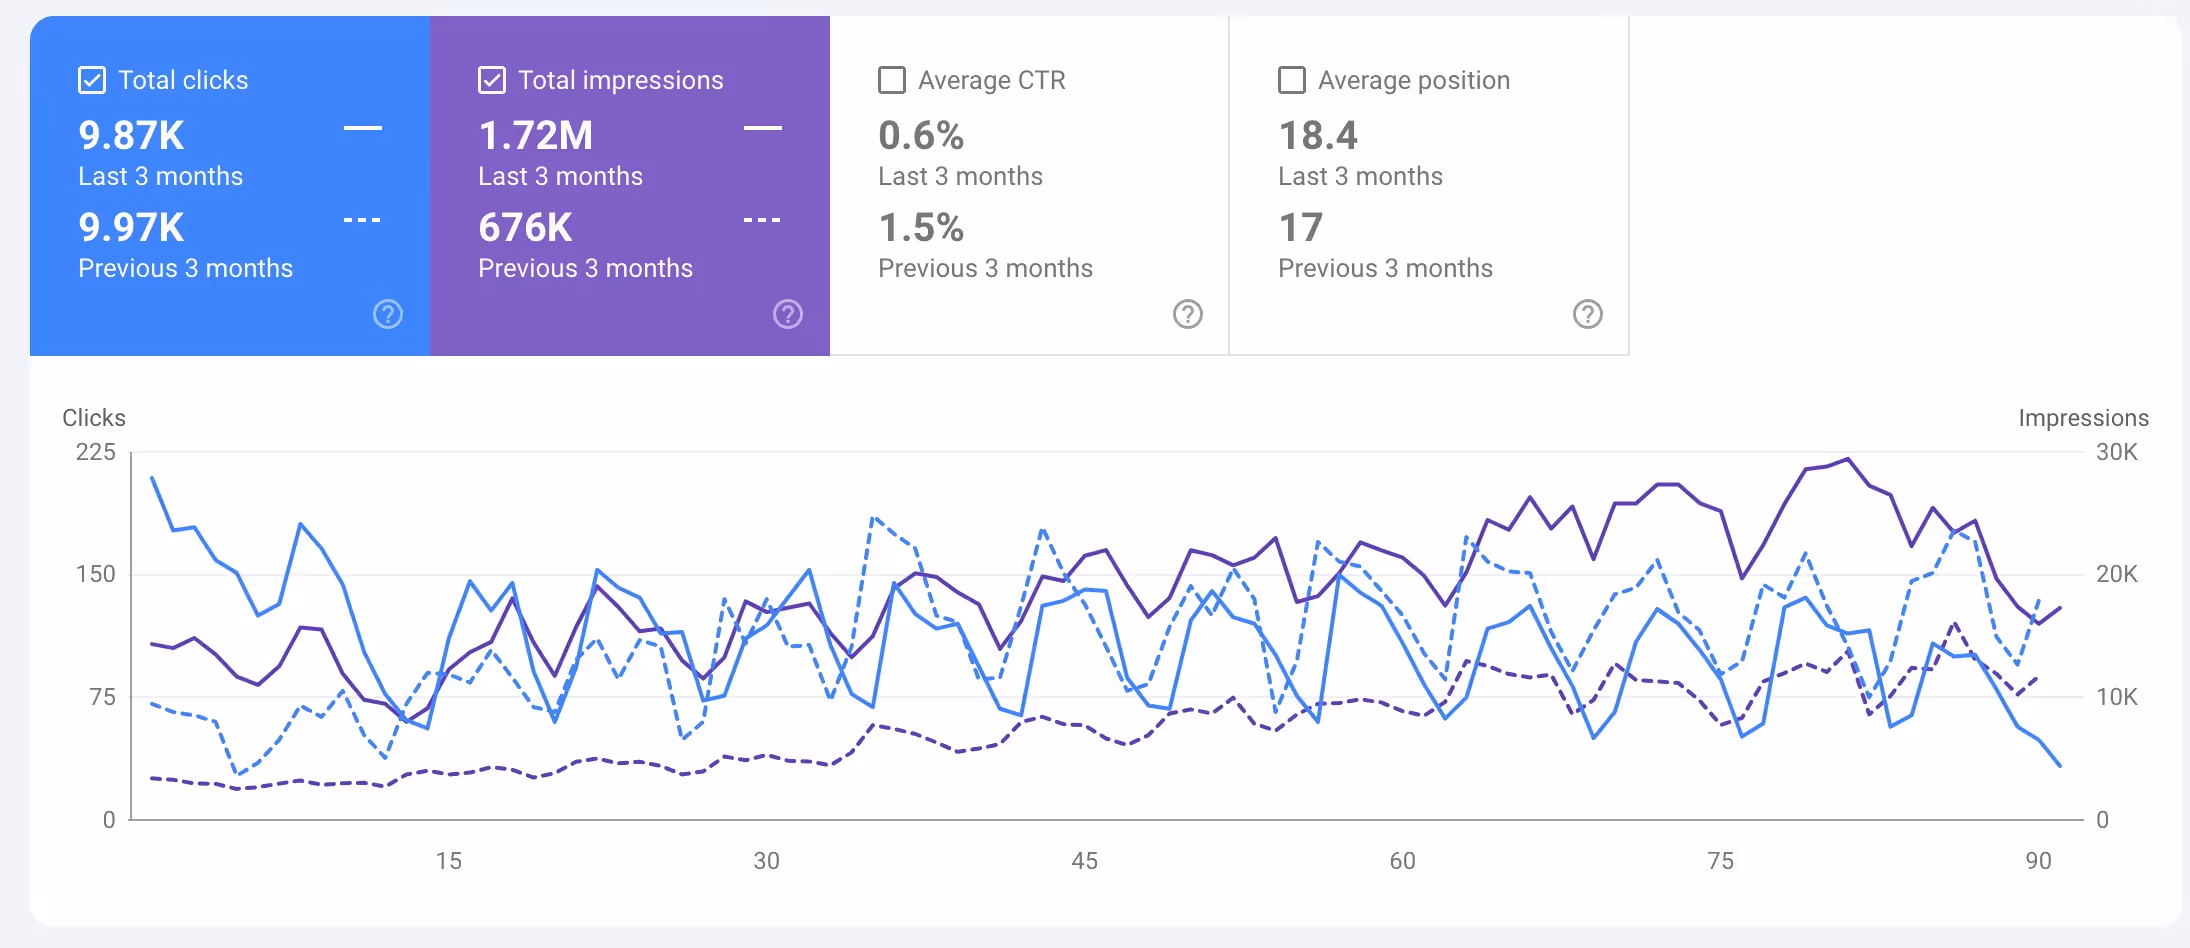Image resolution: width=2190 pixels, height=948 pixels.
Task: Click the dashed line legend marker for Total clicks
Action: pos(363,219)
